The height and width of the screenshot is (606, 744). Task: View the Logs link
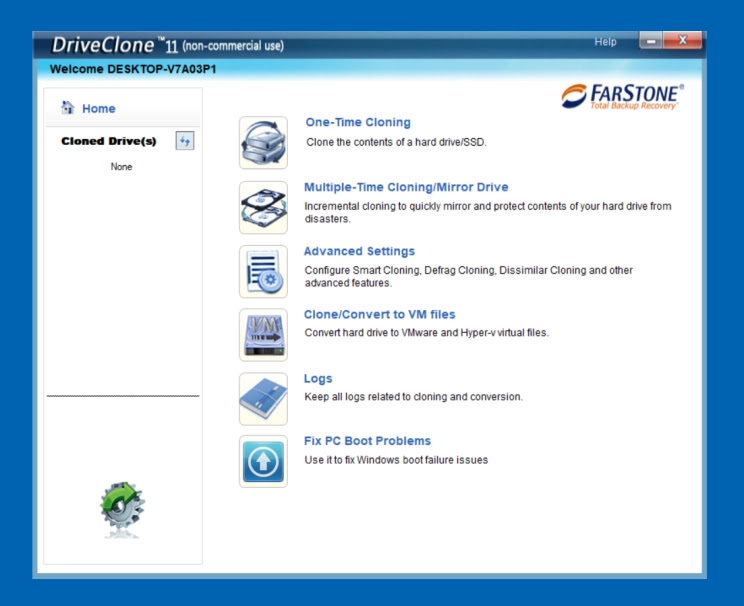(x=318, y=379)
